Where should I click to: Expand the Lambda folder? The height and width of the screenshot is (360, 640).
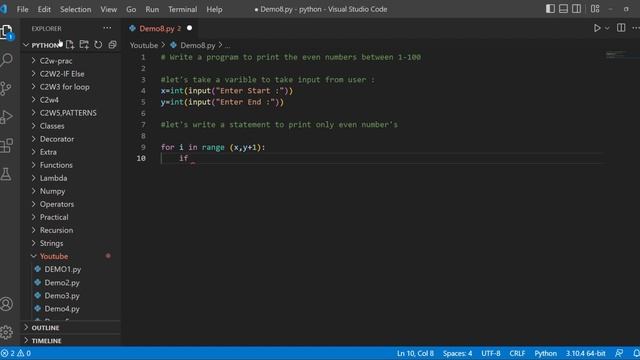coord(53,178)
